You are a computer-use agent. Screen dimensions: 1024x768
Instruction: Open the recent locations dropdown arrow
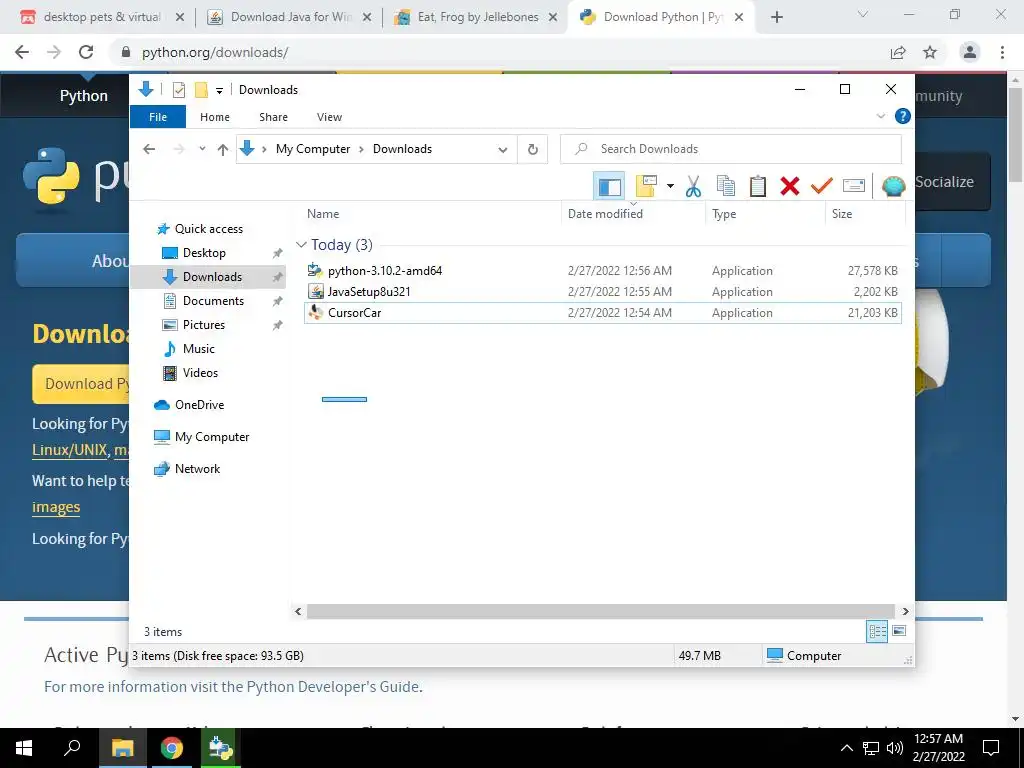202,149
